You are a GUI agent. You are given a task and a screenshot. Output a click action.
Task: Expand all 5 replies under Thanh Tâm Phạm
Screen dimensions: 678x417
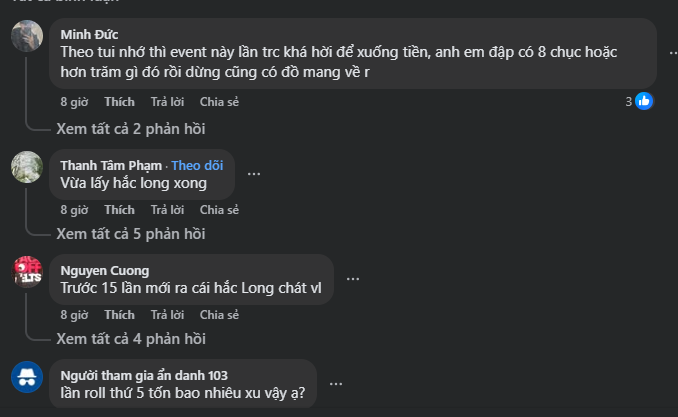click(131, 233)
